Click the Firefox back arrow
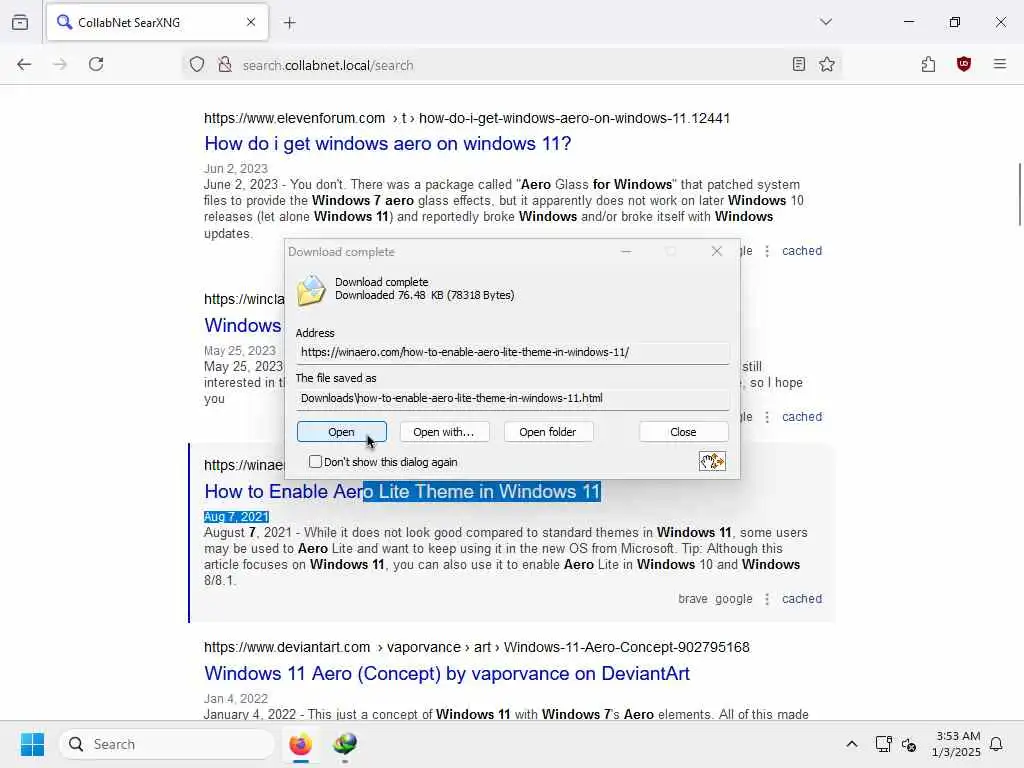The height and width of the screenshot is (768, 1024). tap(24, 64)
